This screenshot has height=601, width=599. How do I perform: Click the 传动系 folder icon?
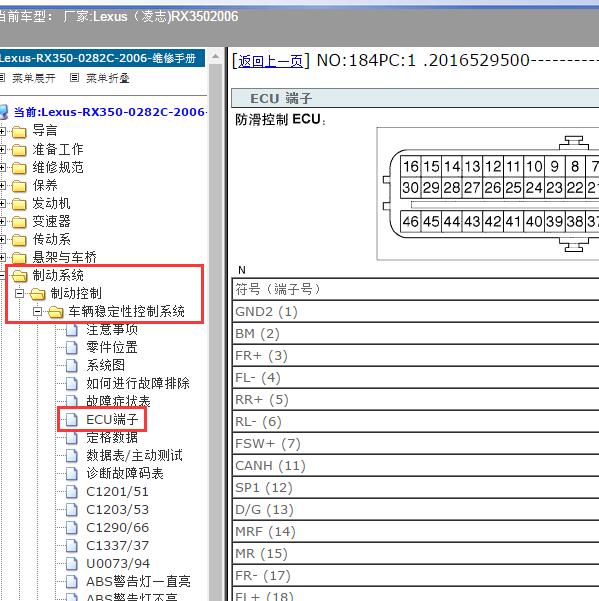click(19, 240)
